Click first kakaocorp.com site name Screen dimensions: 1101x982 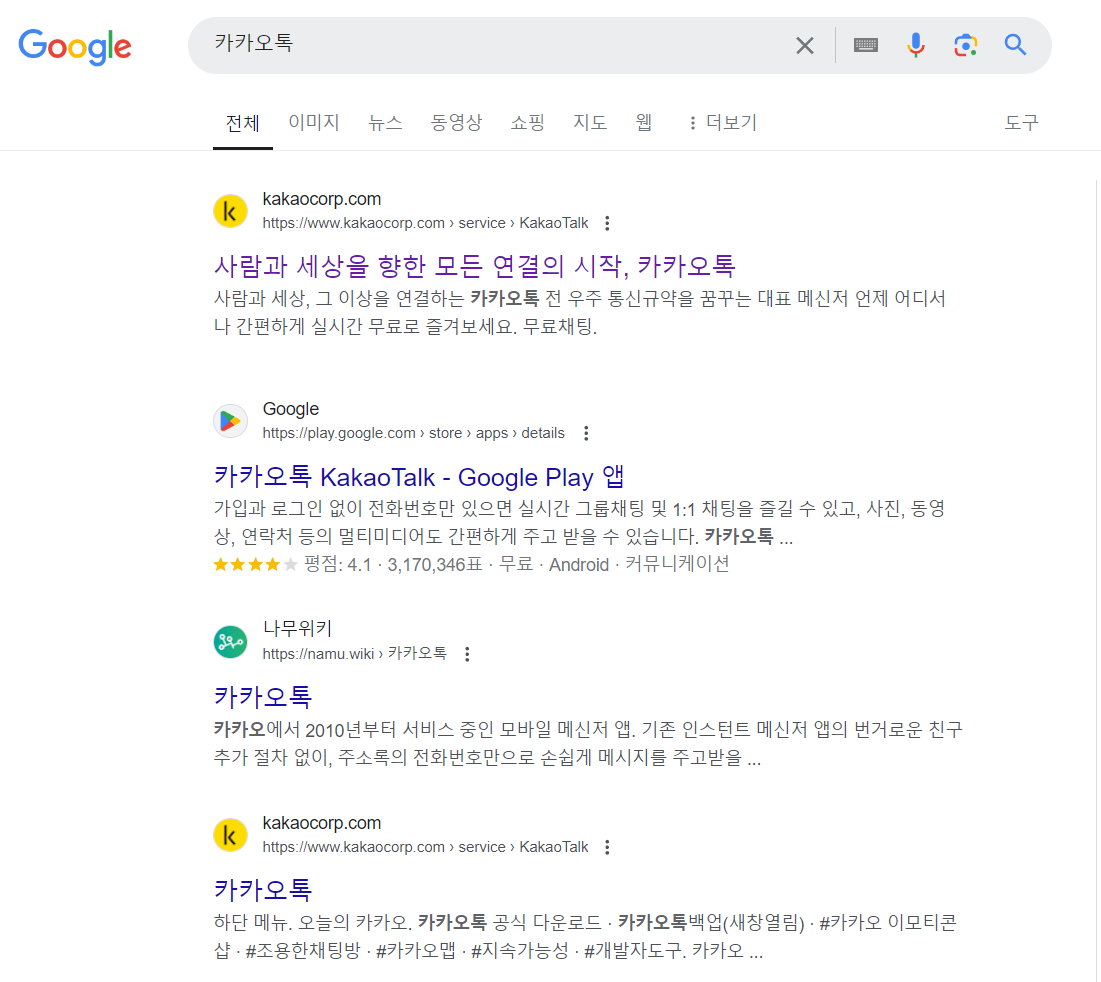tap(322, 199)
